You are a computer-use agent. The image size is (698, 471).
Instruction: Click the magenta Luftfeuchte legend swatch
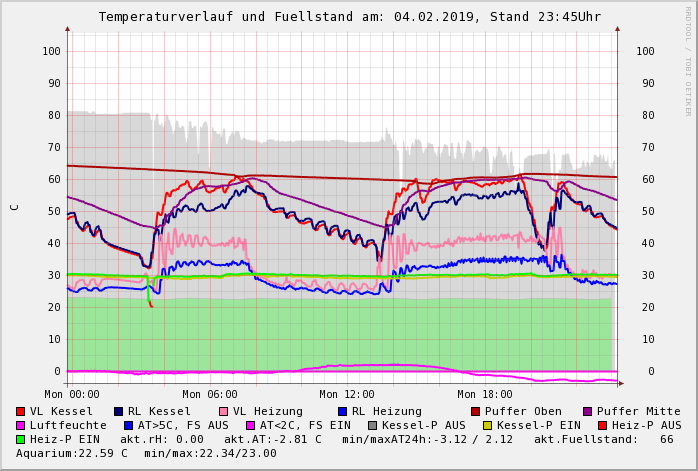tap(21, 425)
